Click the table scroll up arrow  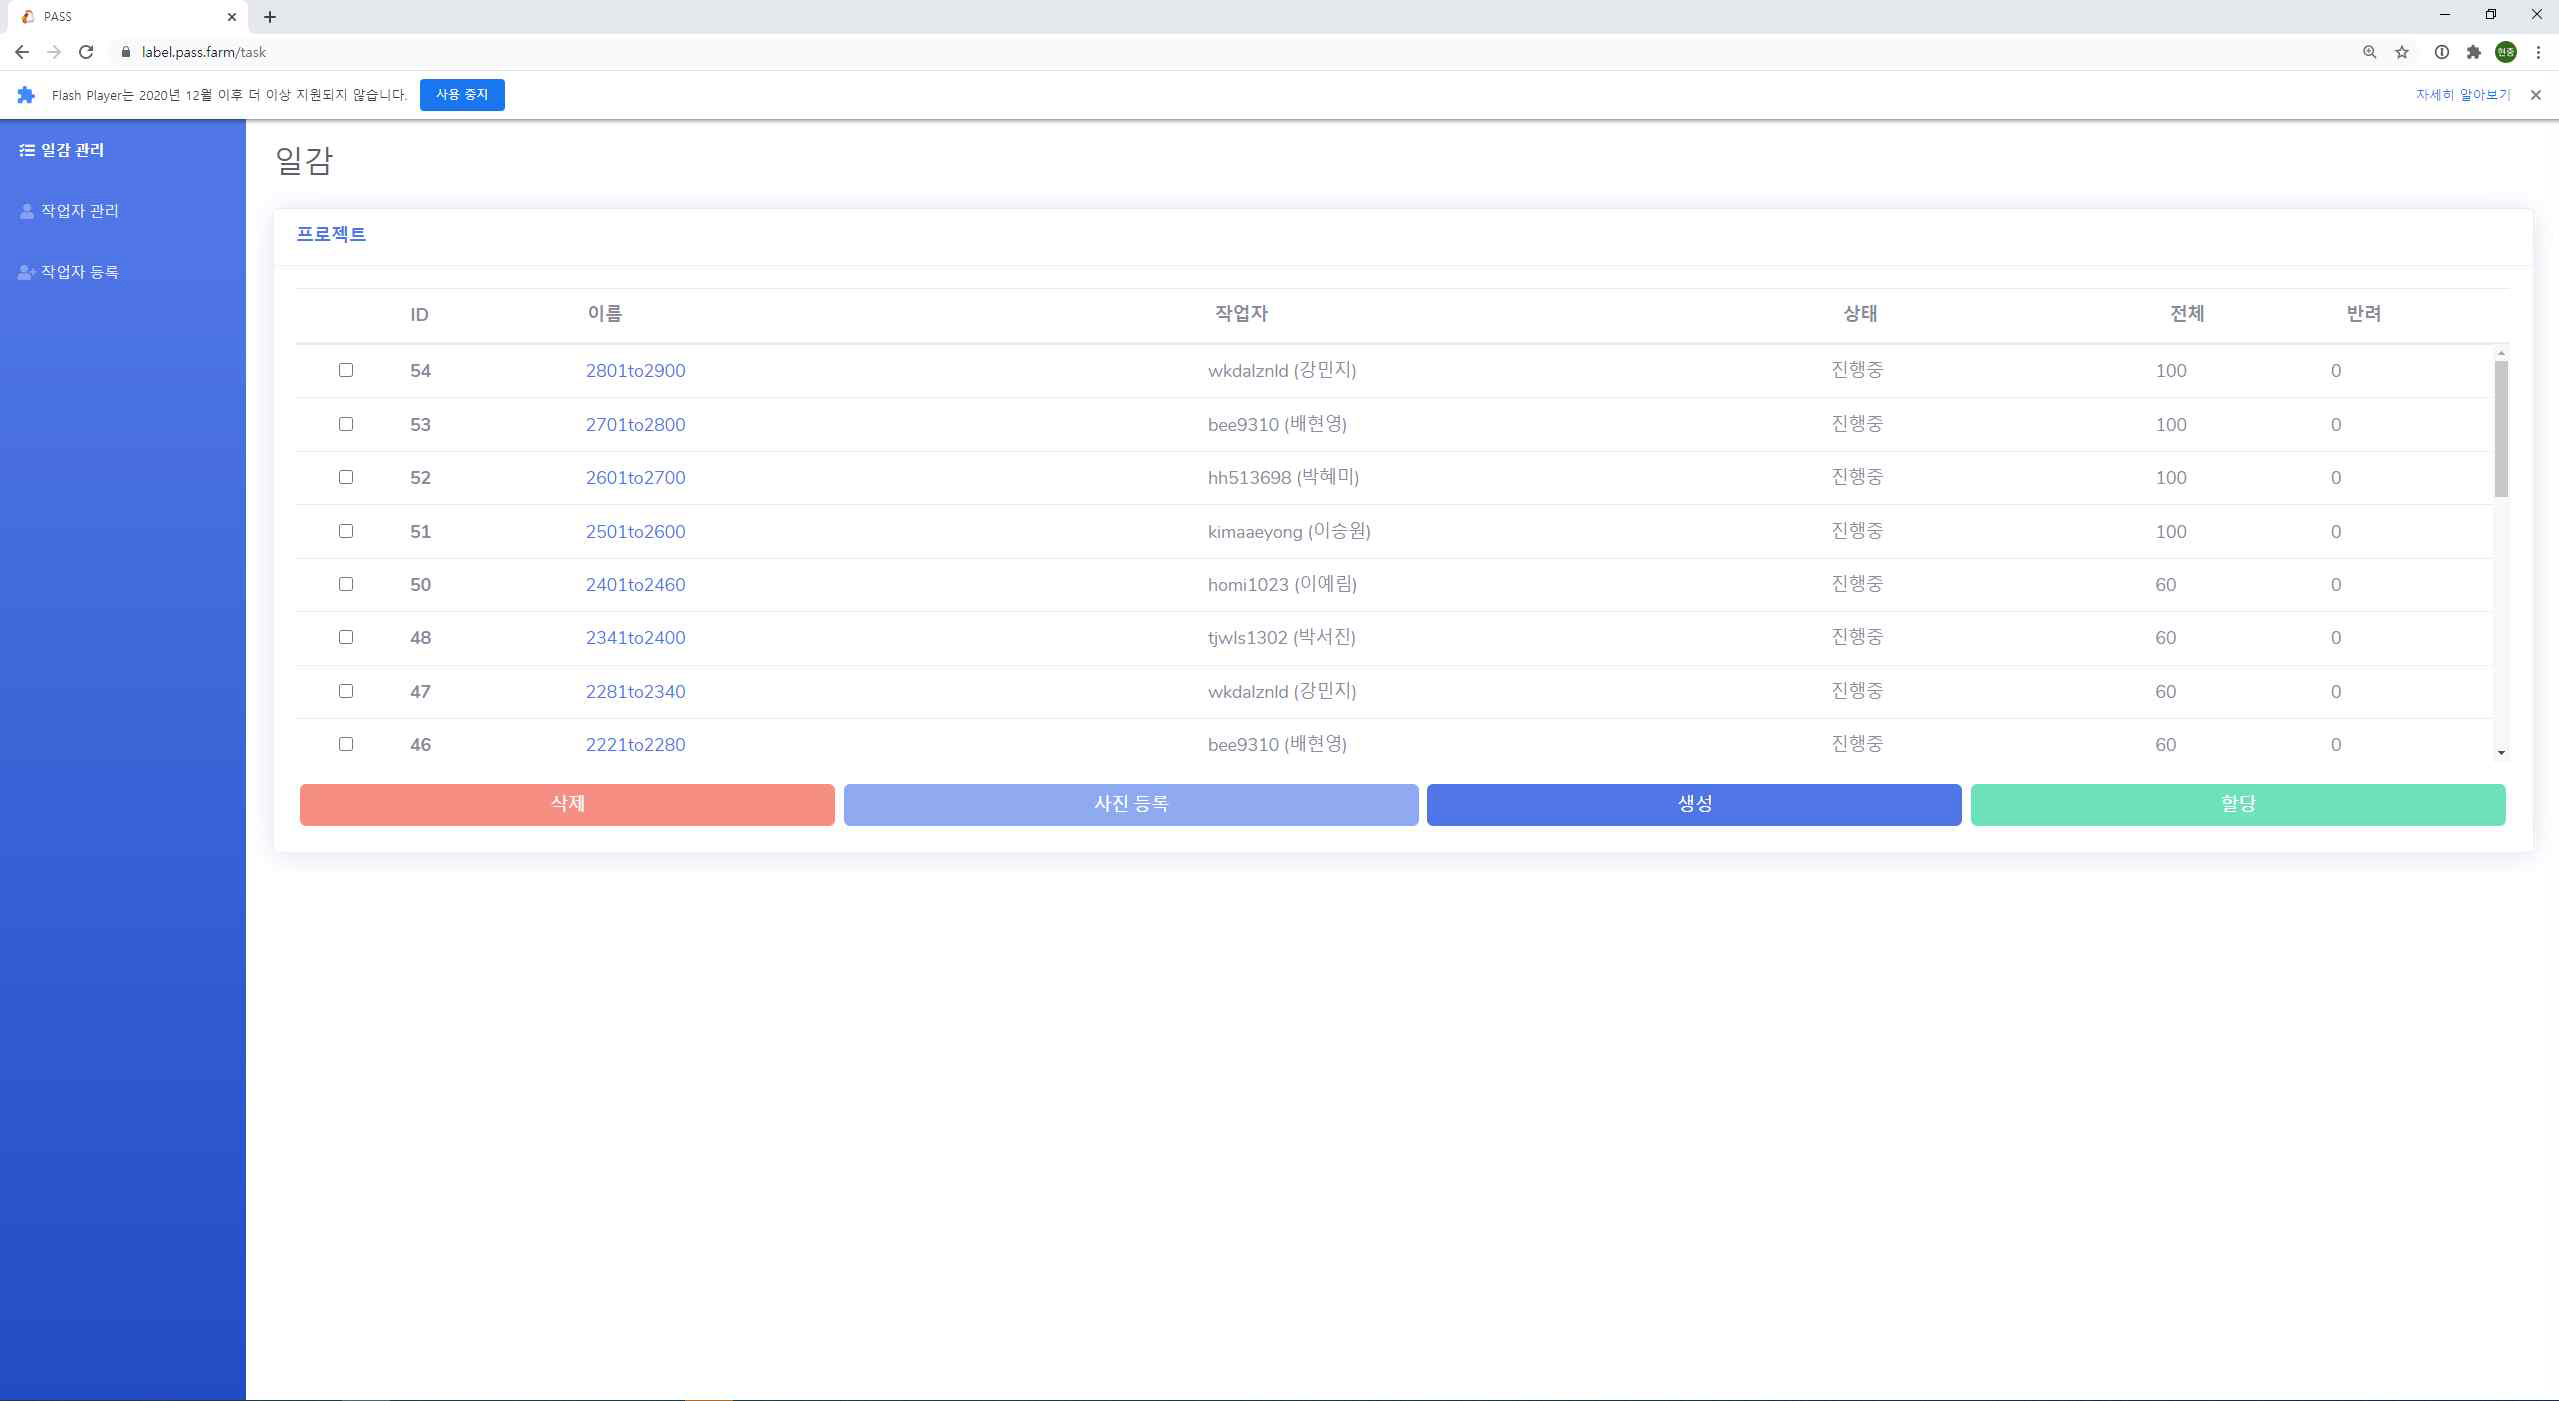point(2501,353)
